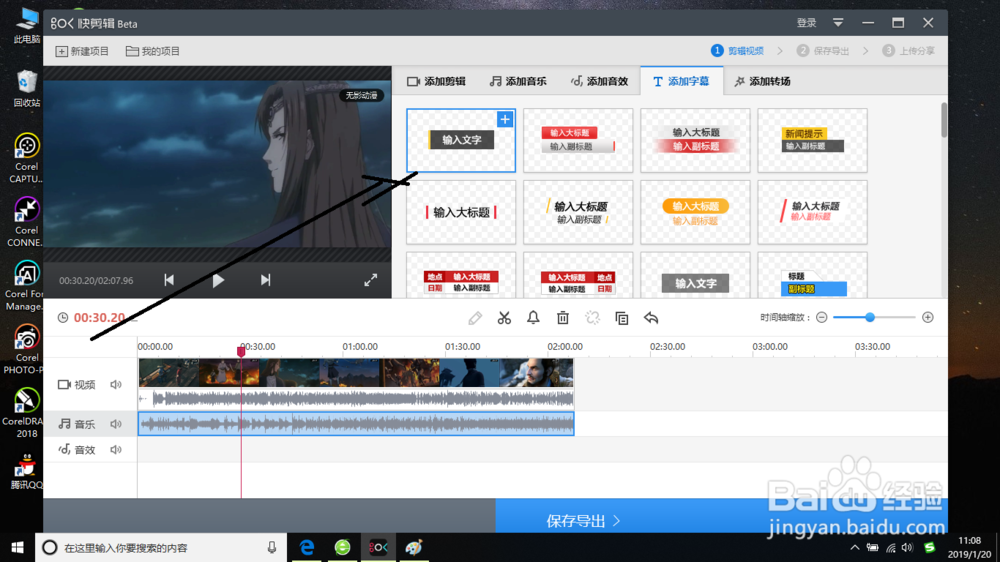The width and height of the screenshot is (1000, 562).
Task: Select the video clip on 视频 track
Action: pyautogui.click(x=356, y=383)
